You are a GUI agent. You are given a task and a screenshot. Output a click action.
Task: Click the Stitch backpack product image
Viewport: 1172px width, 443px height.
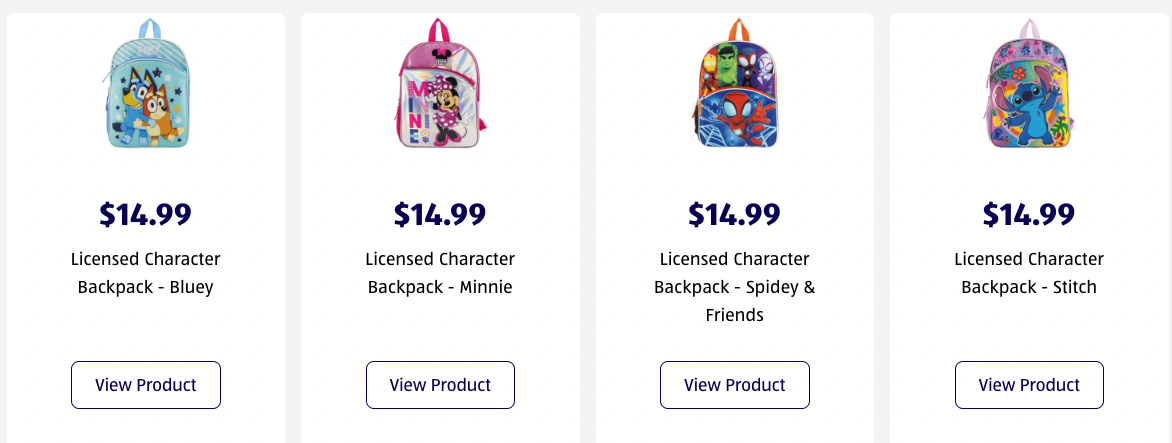coord(1029,85)
